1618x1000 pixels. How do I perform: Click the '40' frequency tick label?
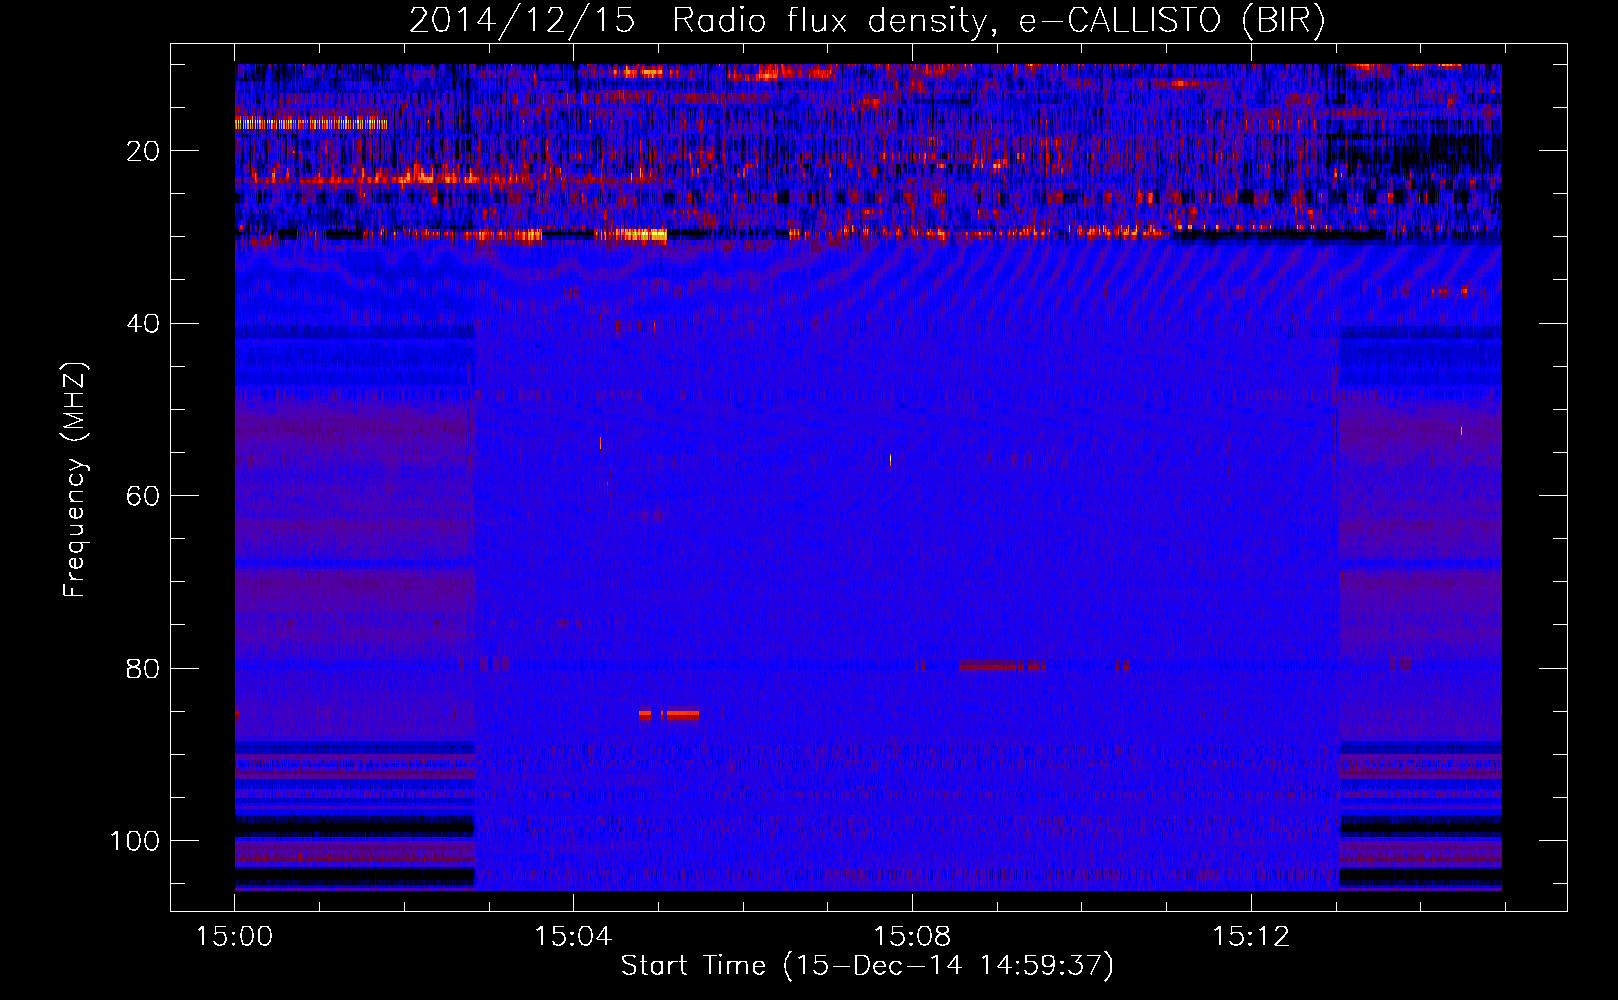tap(143, 324)
